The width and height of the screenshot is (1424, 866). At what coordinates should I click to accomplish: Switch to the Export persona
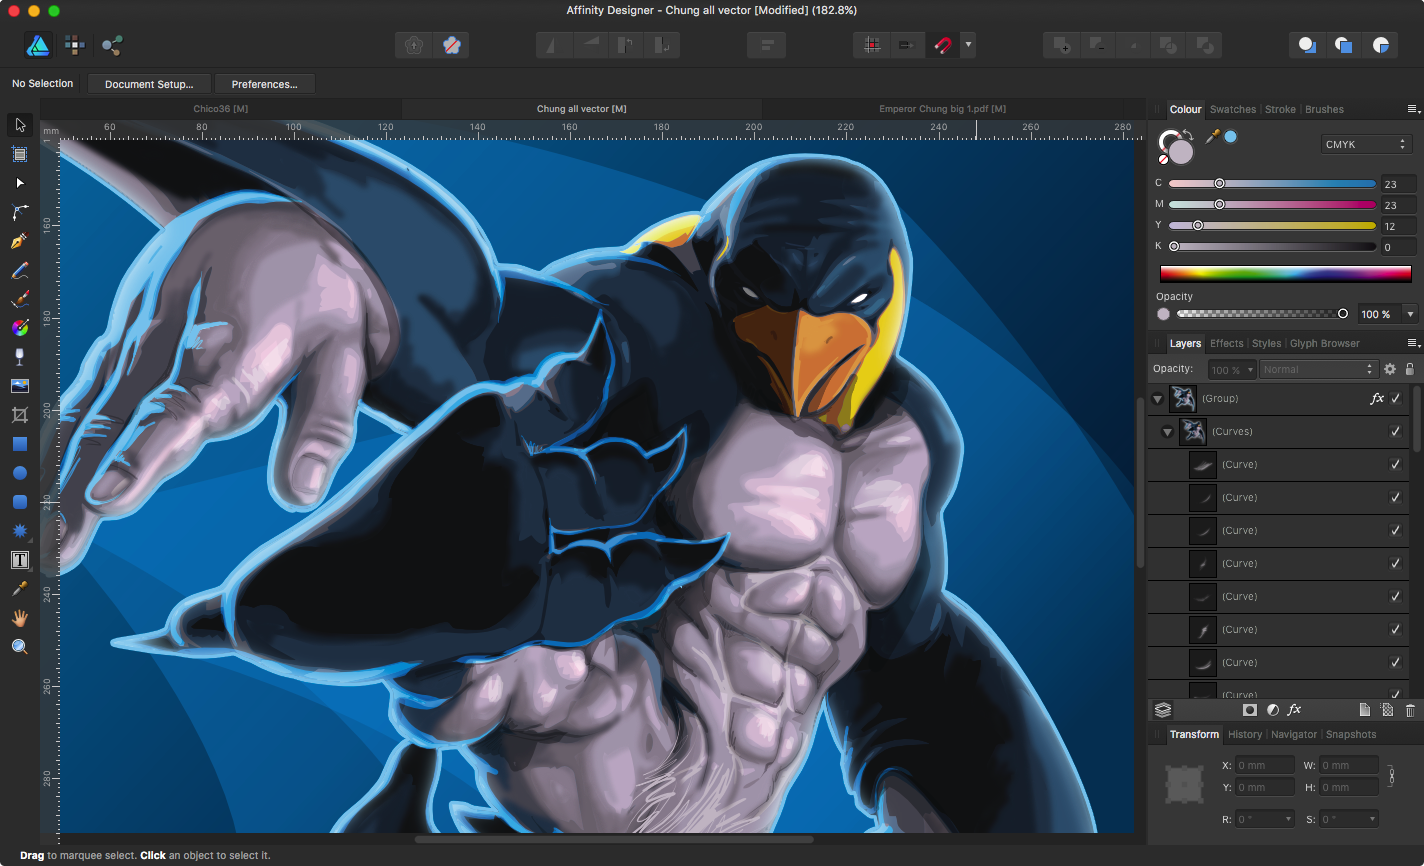112,45
